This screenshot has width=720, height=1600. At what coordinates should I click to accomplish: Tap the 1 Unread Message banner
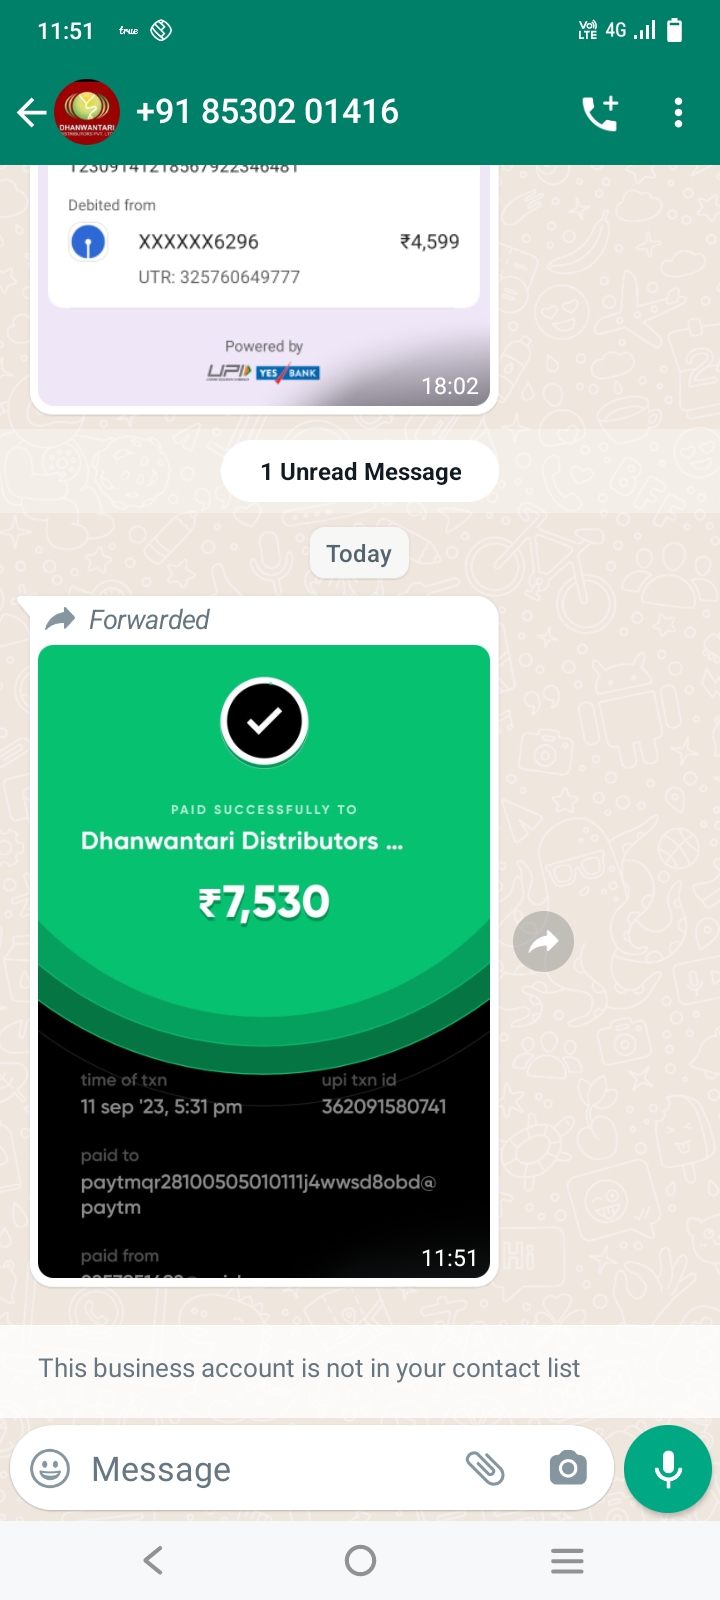tap(360, 472)
